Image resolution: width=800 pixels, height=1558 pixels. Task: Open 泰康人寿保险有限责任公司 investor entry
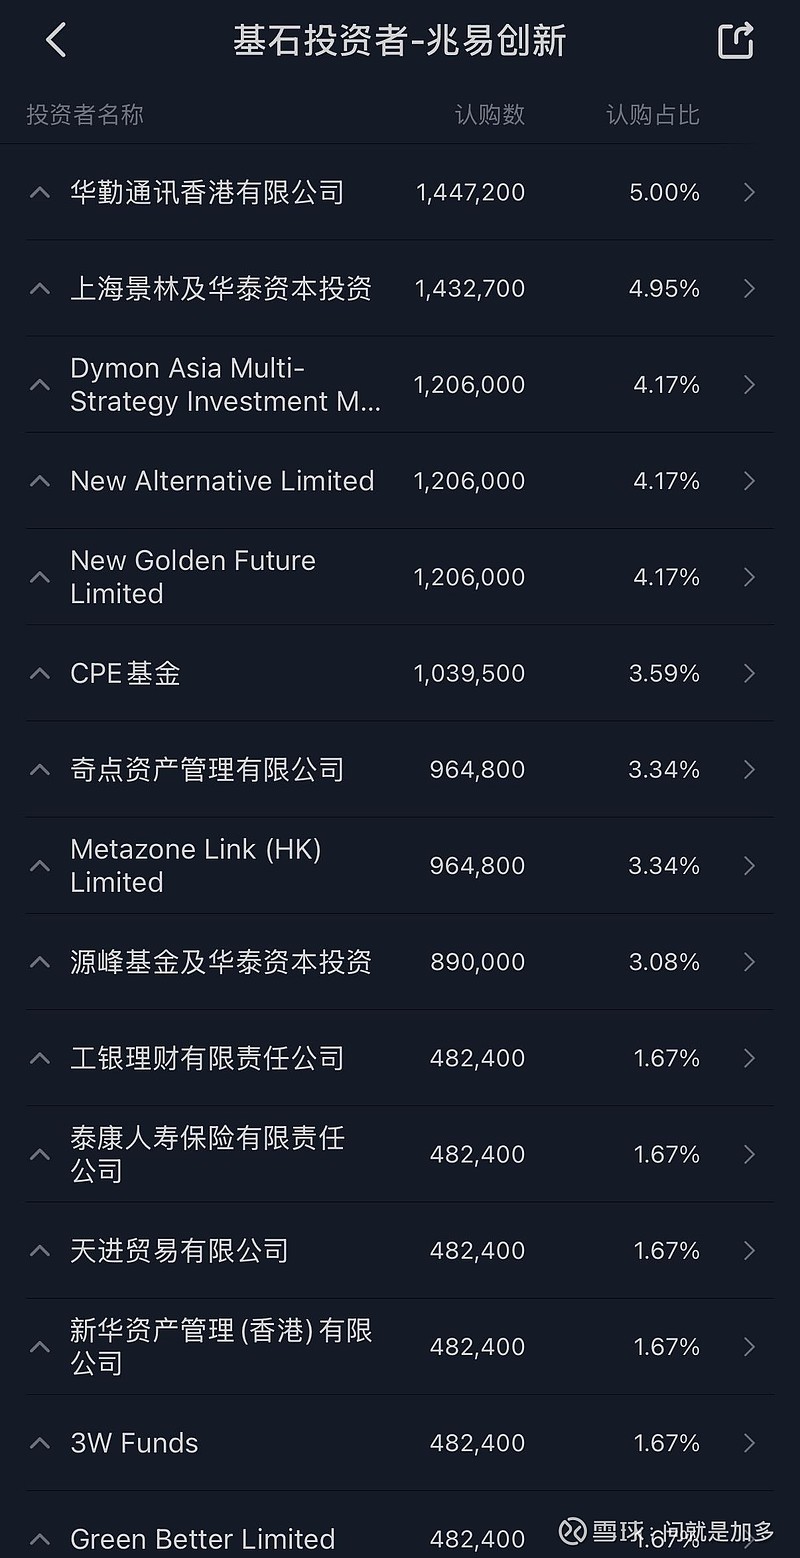[x=207, y=1154]
